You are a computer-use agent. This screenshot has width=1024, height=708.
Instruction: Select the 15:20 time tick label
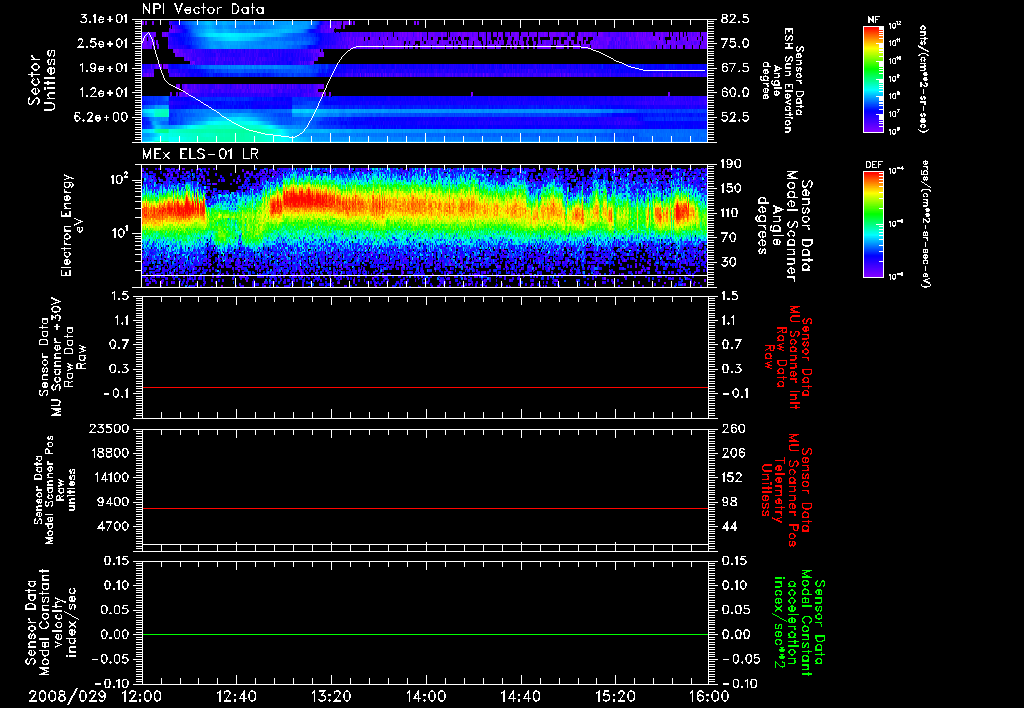coord(615,695)
